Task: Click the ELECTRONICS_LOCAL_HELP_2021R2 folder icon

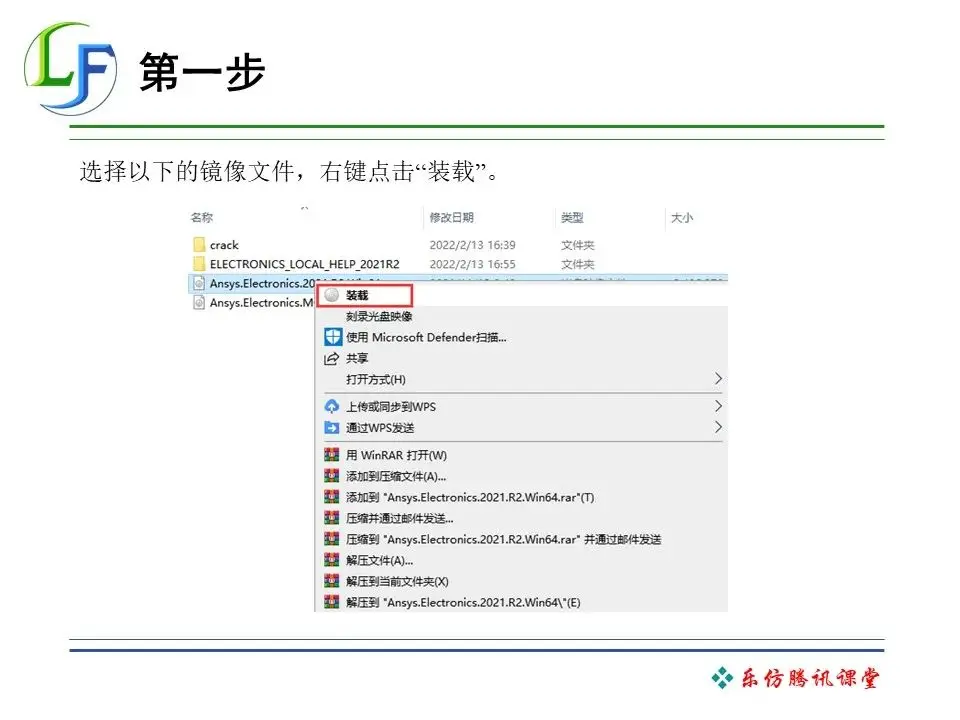Action: click(x=198, y=264)
